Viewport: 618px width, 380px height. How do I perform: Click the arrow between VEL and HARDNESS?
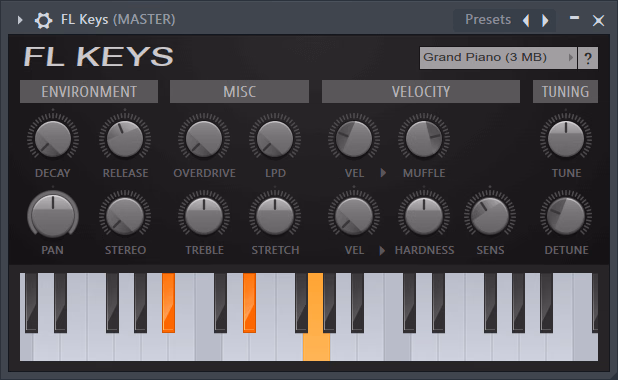click(382, 250)
